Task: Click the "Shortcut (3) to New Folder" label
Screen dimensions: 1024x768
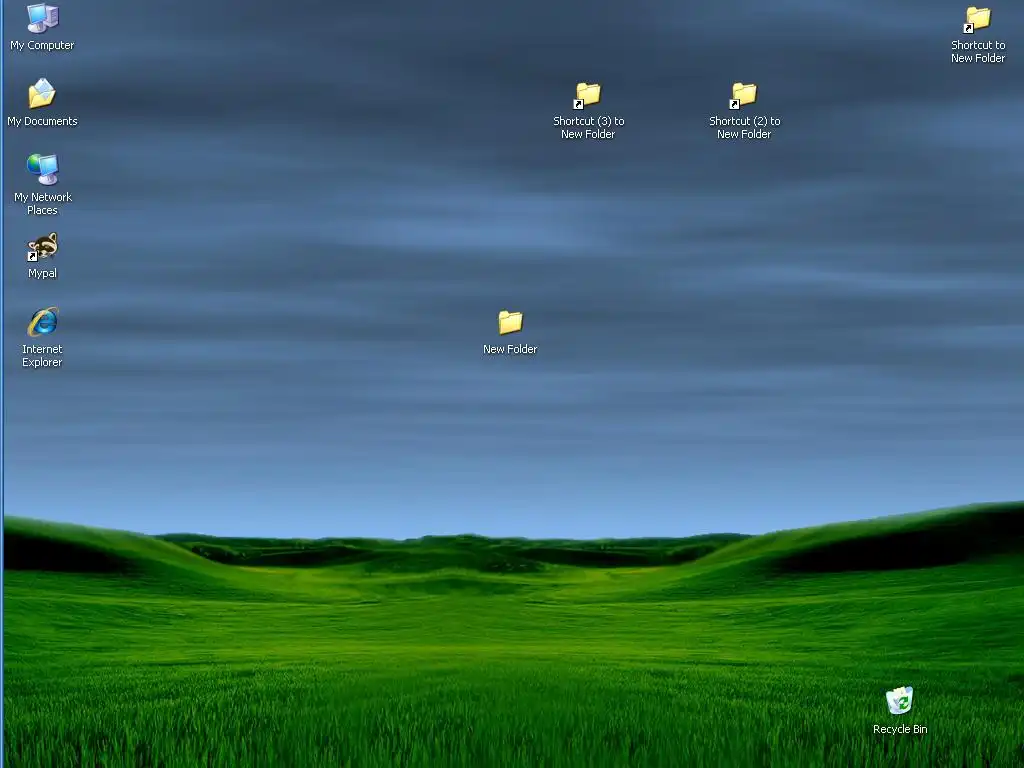Action: [x=588, y=127]
